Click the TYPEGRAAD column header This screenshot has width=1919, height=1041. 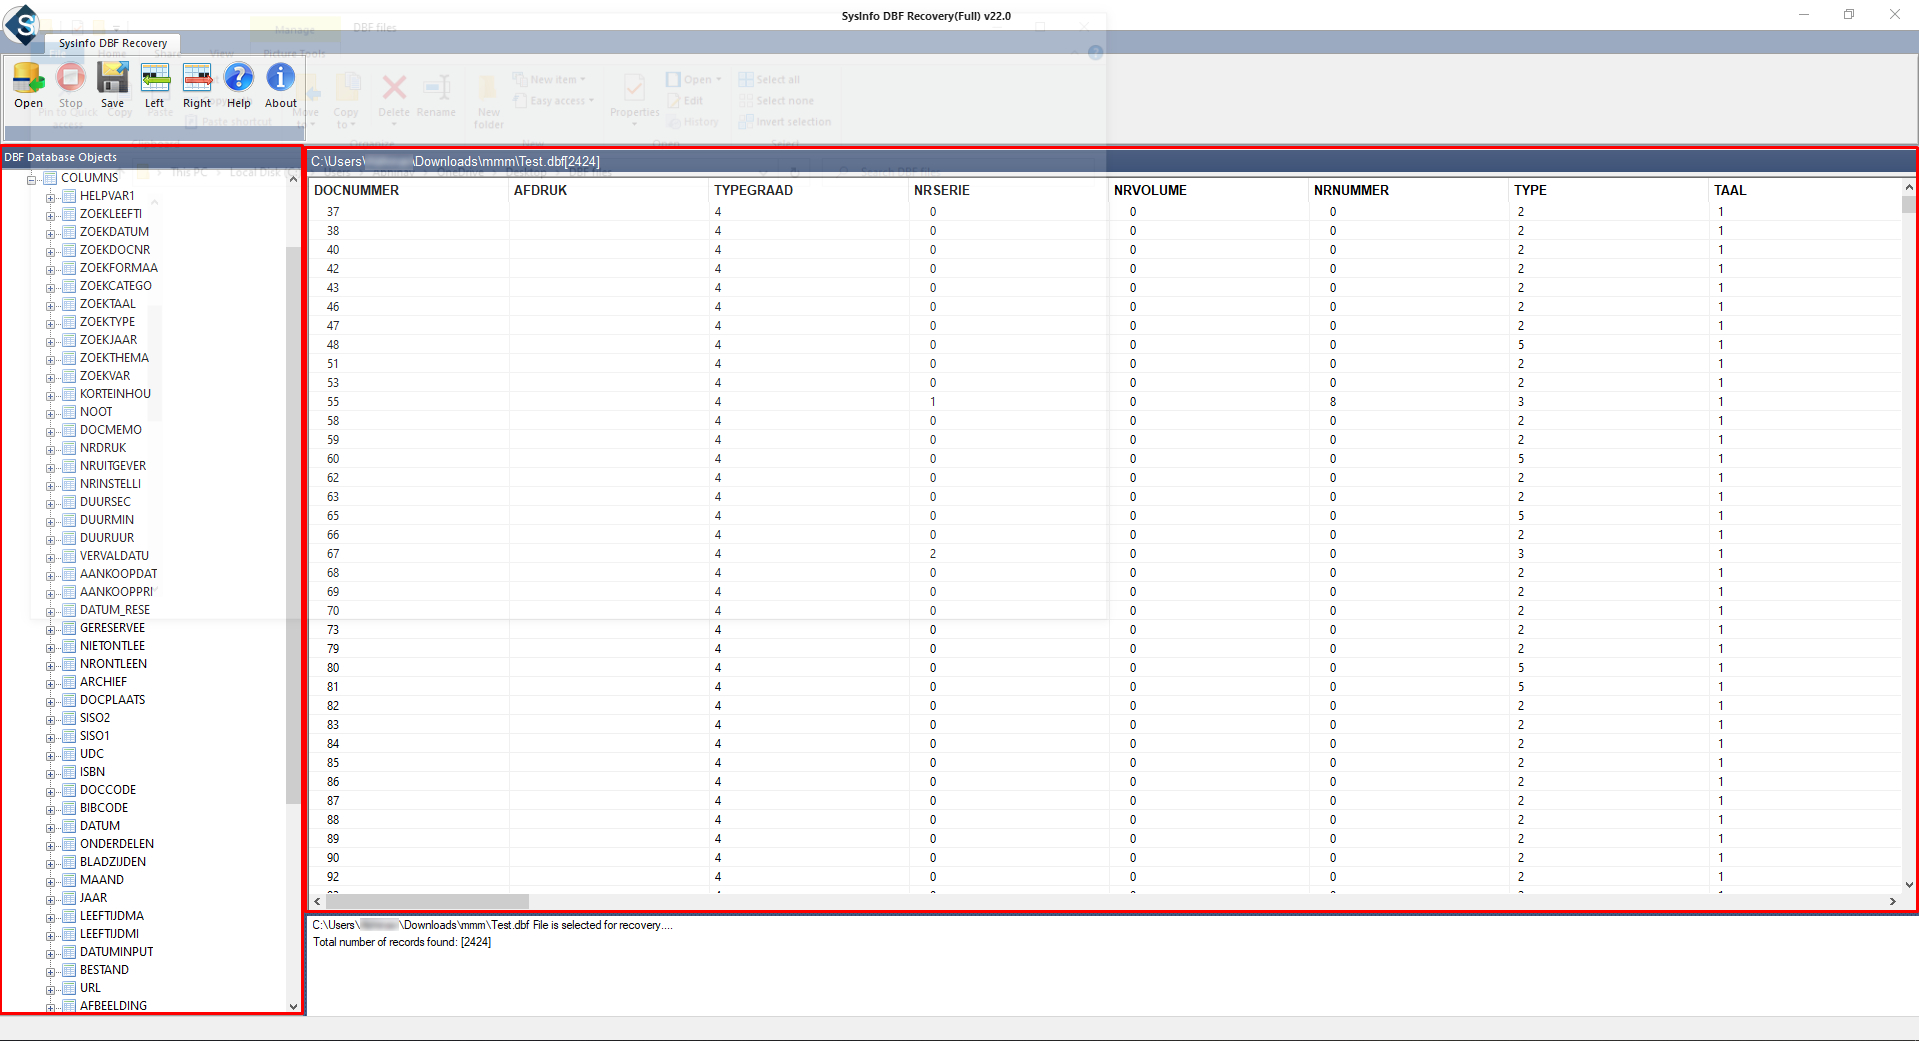click(754, 190)
